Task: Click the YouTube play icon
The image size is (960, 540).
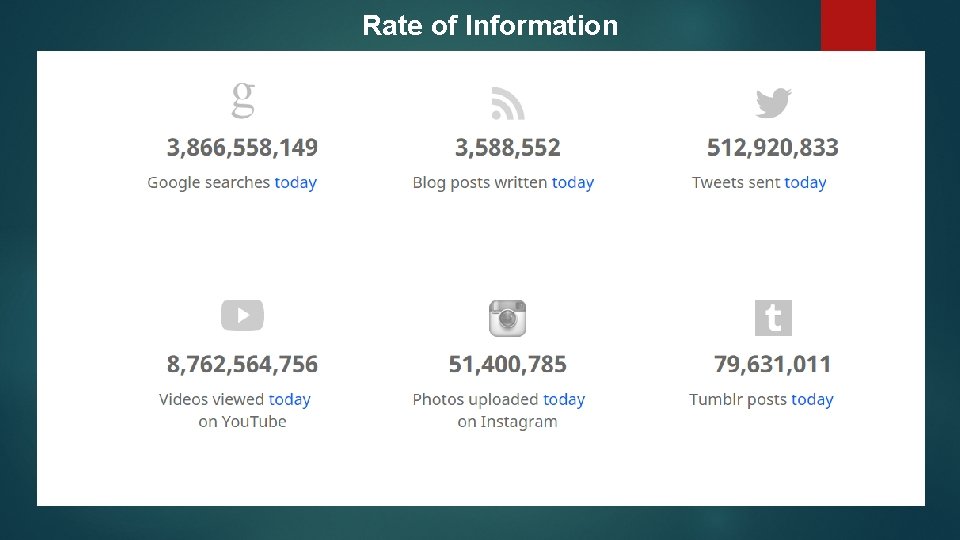Action: click(x=242, y=316)
